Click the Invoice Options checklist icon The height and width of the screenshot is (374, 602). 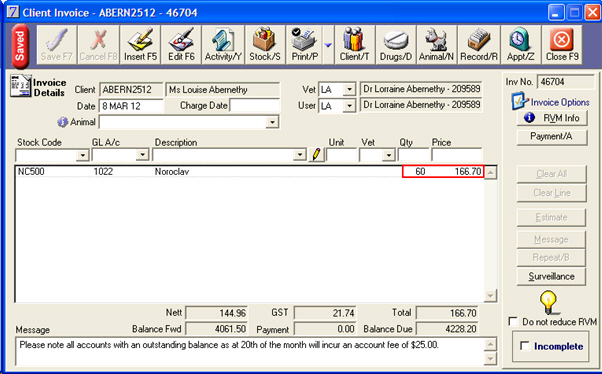pyautogui.click(x=519, y=101)
